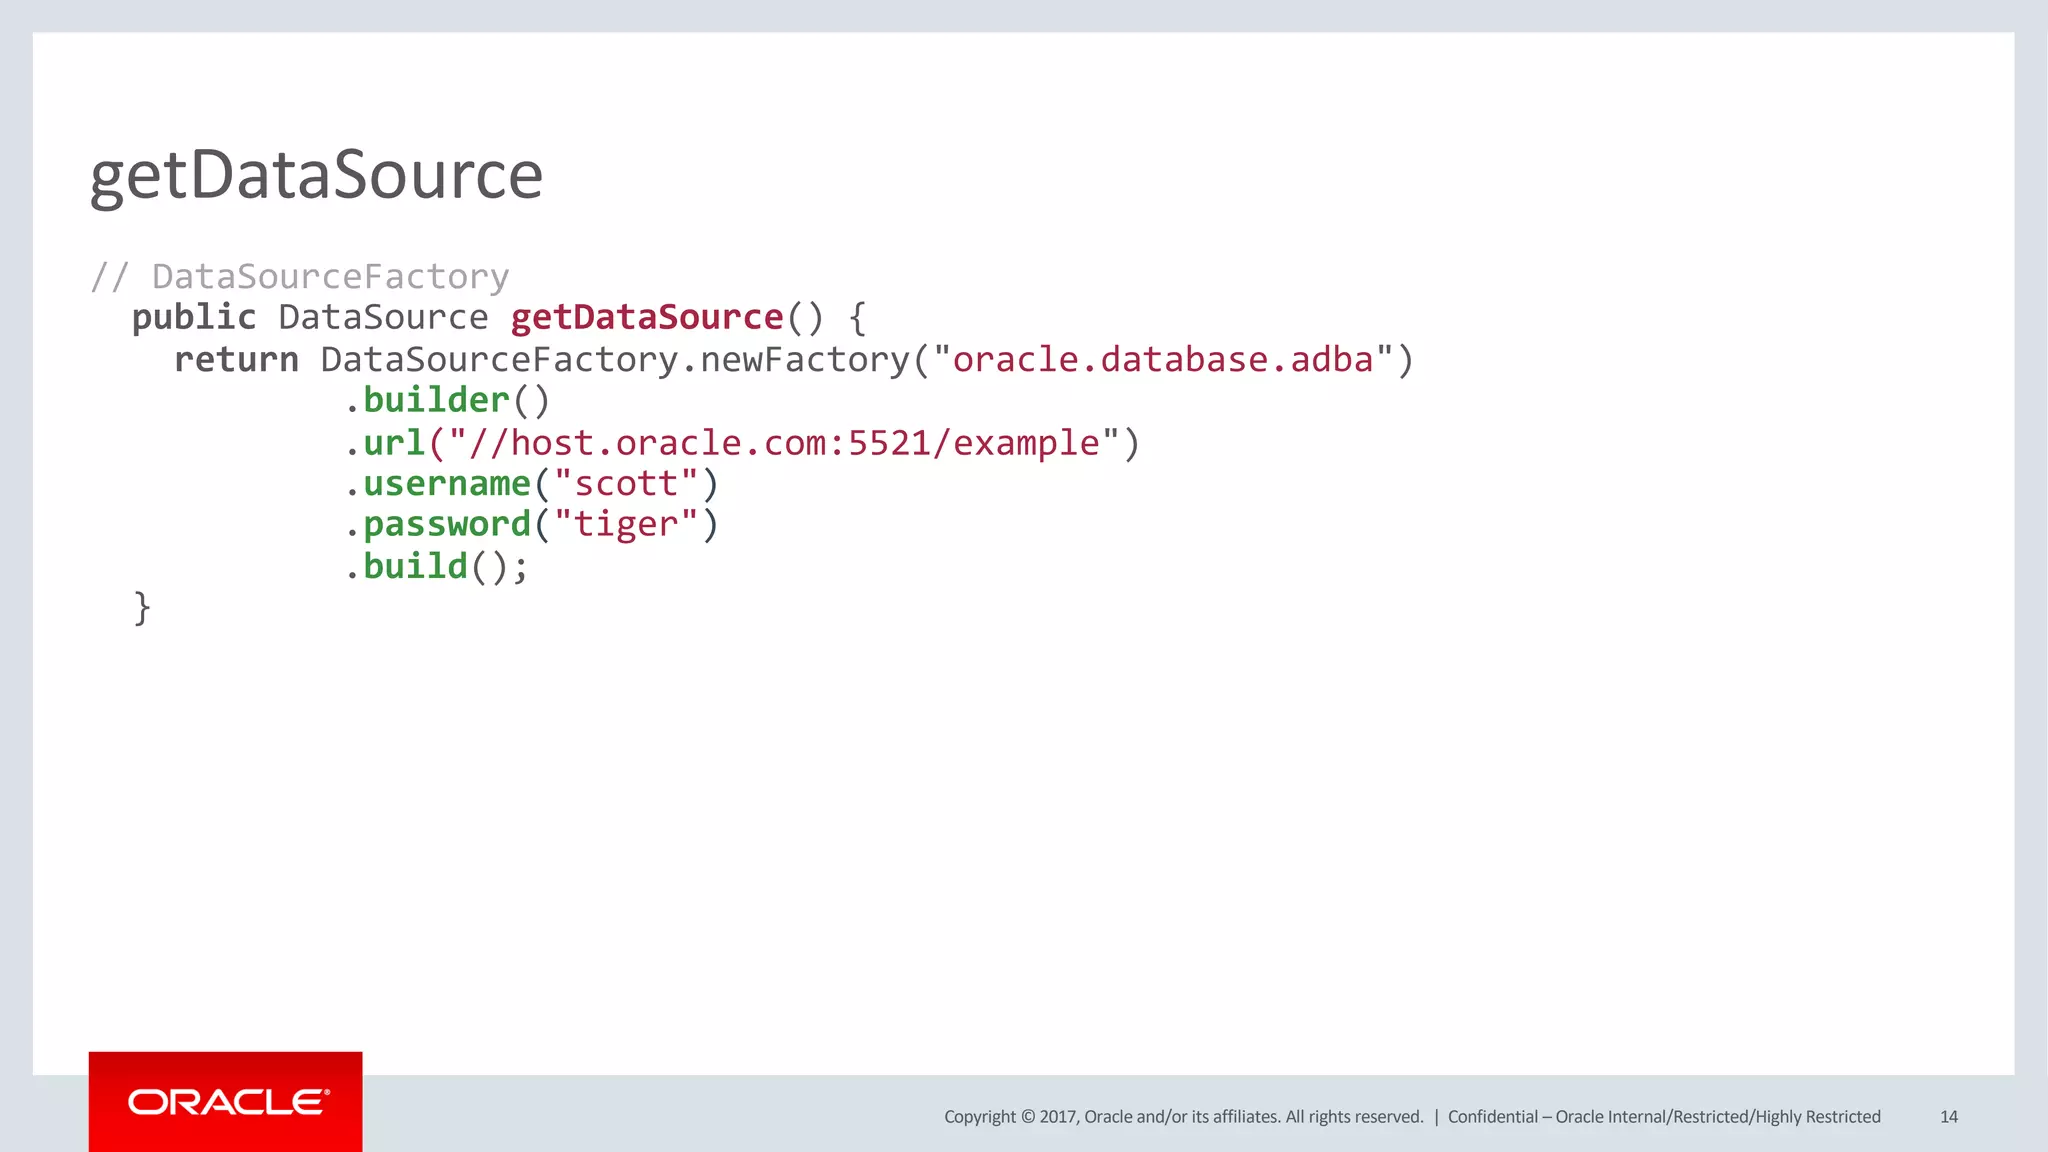Click the .build(); code line
The height and width of the screenshot is (1152, 2048).
coord(436,567)
